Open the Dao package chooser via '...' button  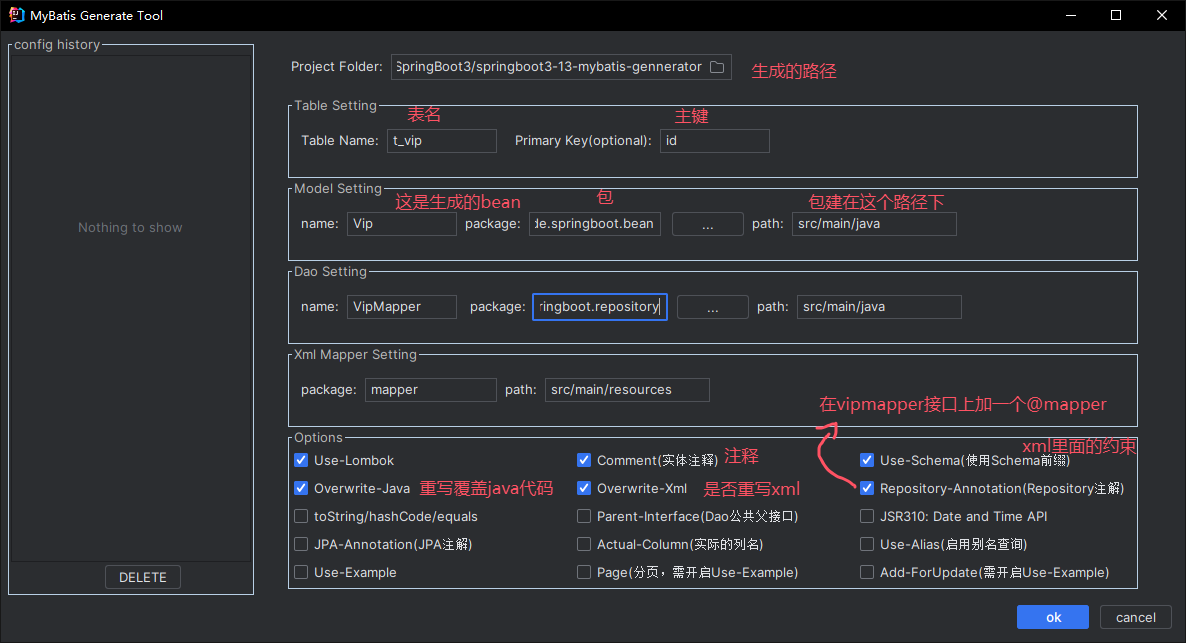click(712, 306)
